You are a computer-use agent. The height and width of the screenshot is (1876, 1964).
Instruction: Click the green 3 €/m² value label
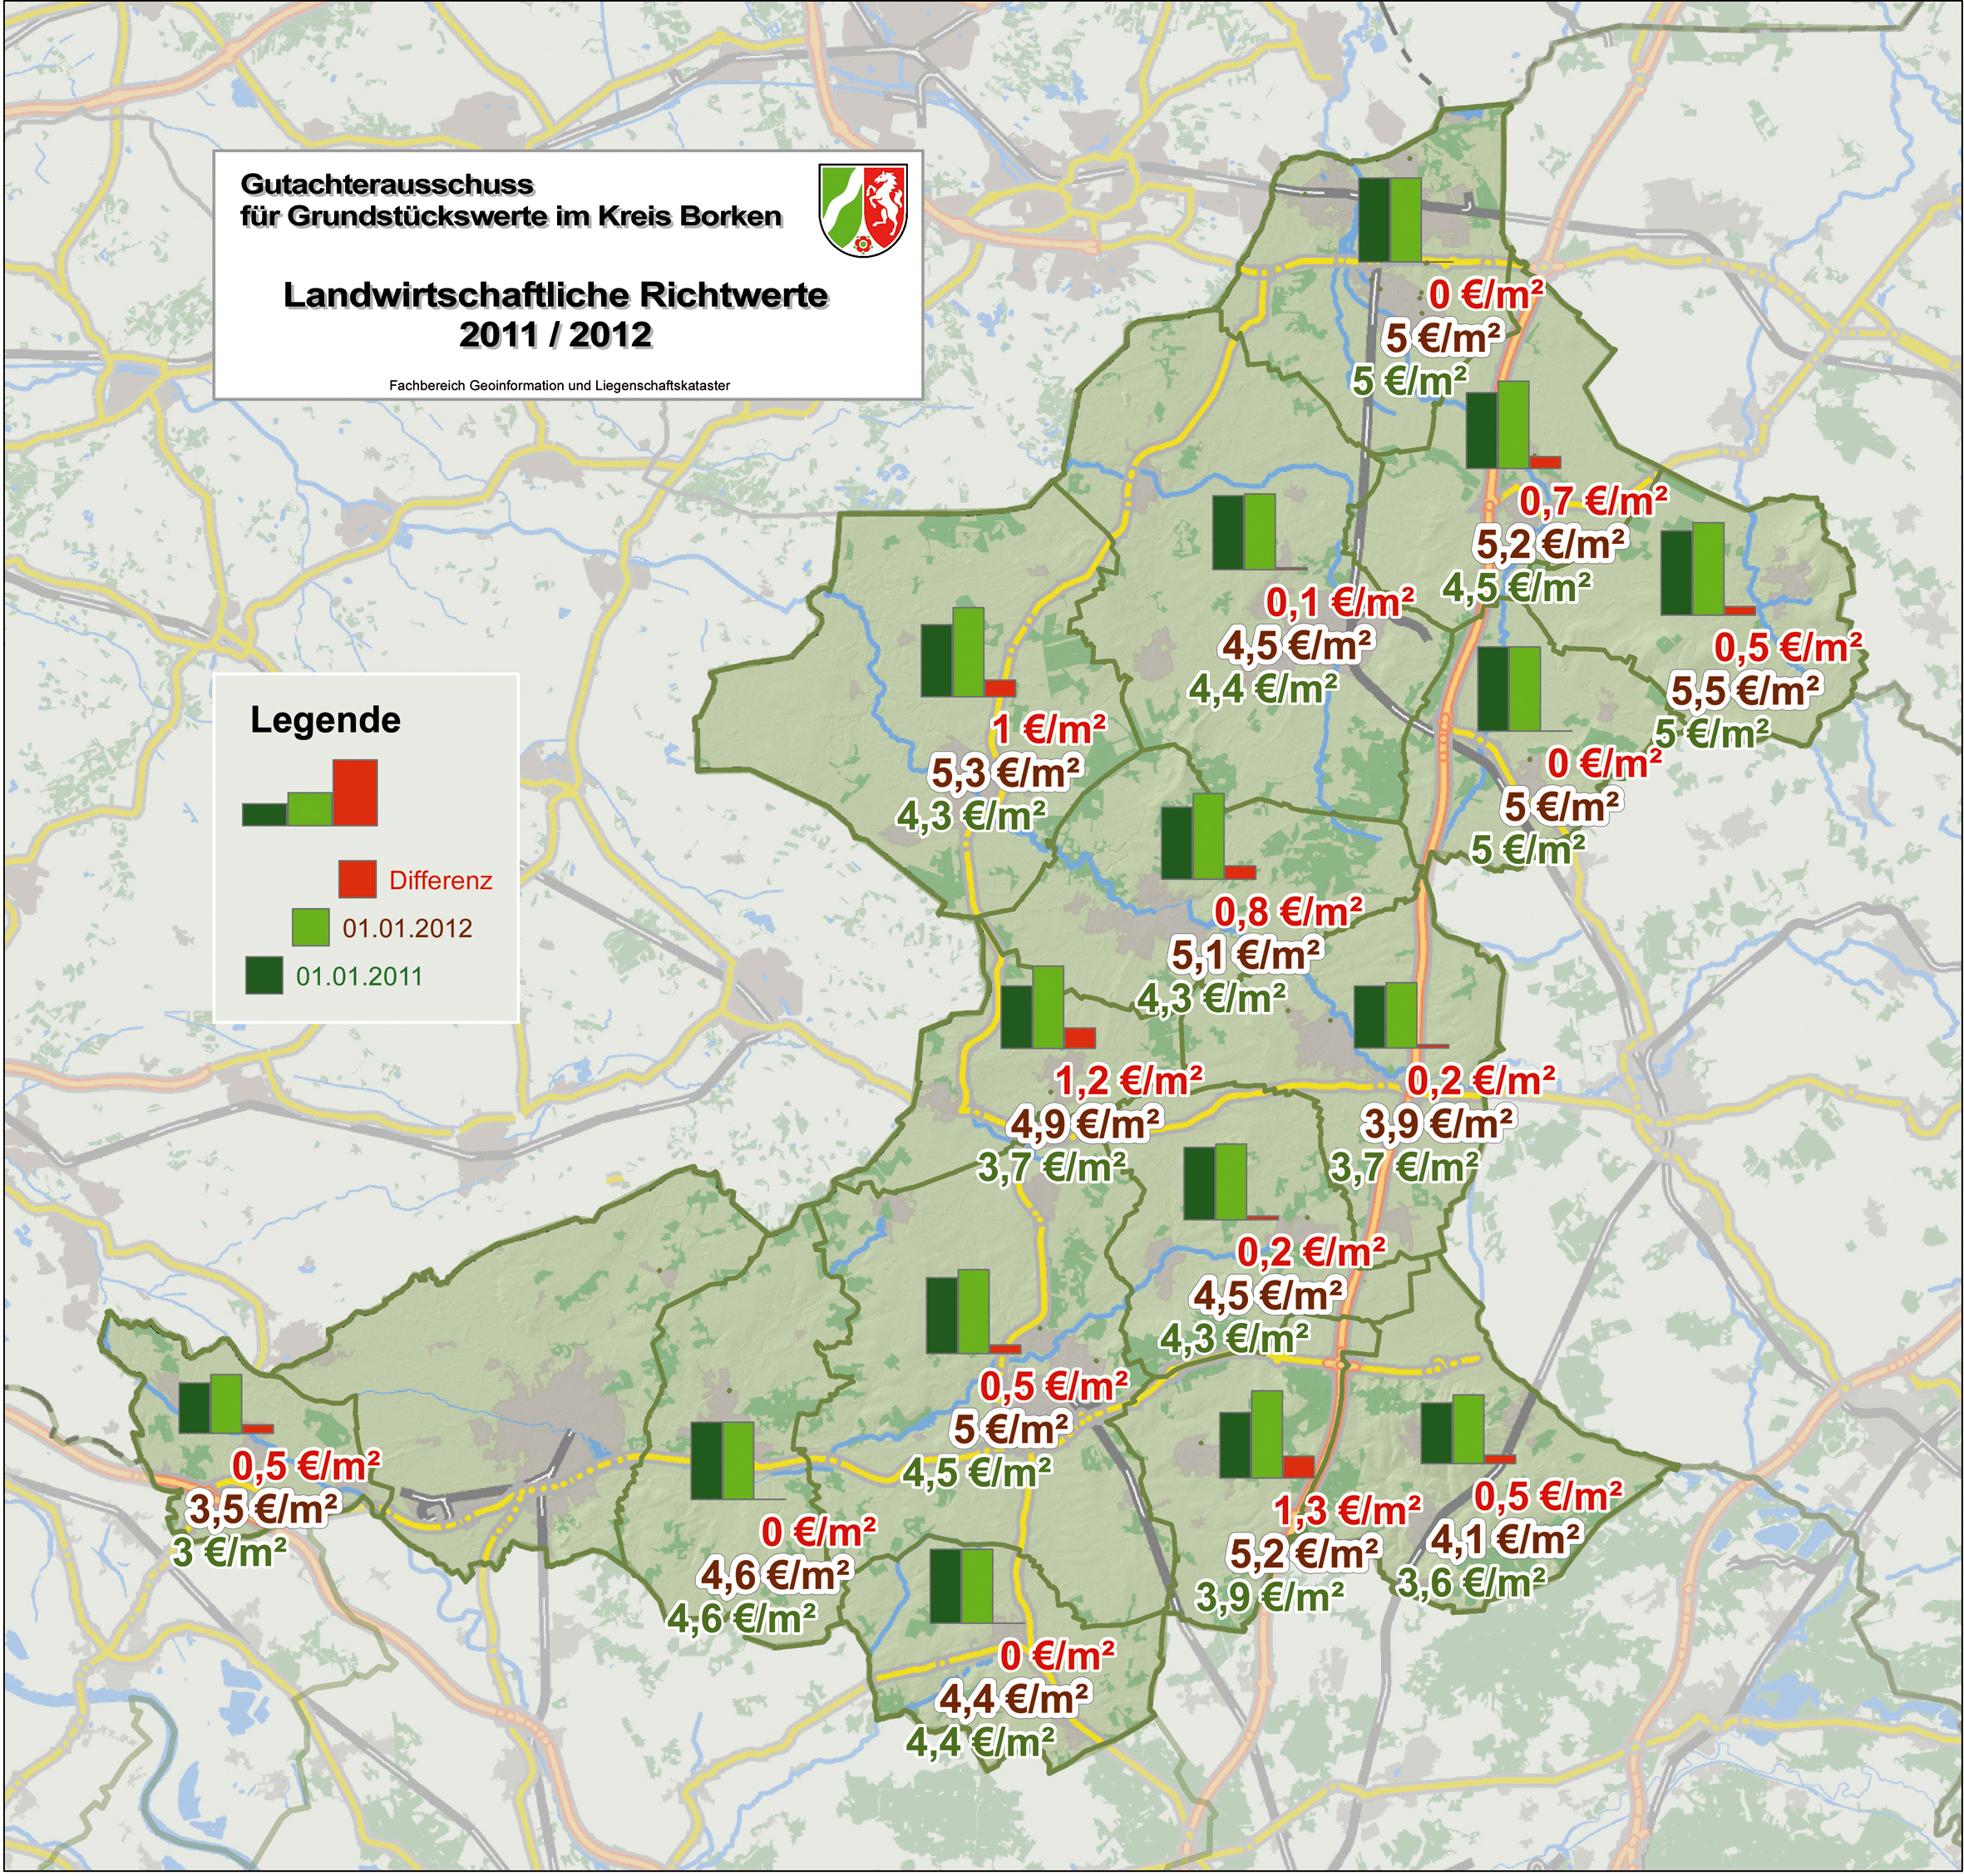[x=230, y=1552]
